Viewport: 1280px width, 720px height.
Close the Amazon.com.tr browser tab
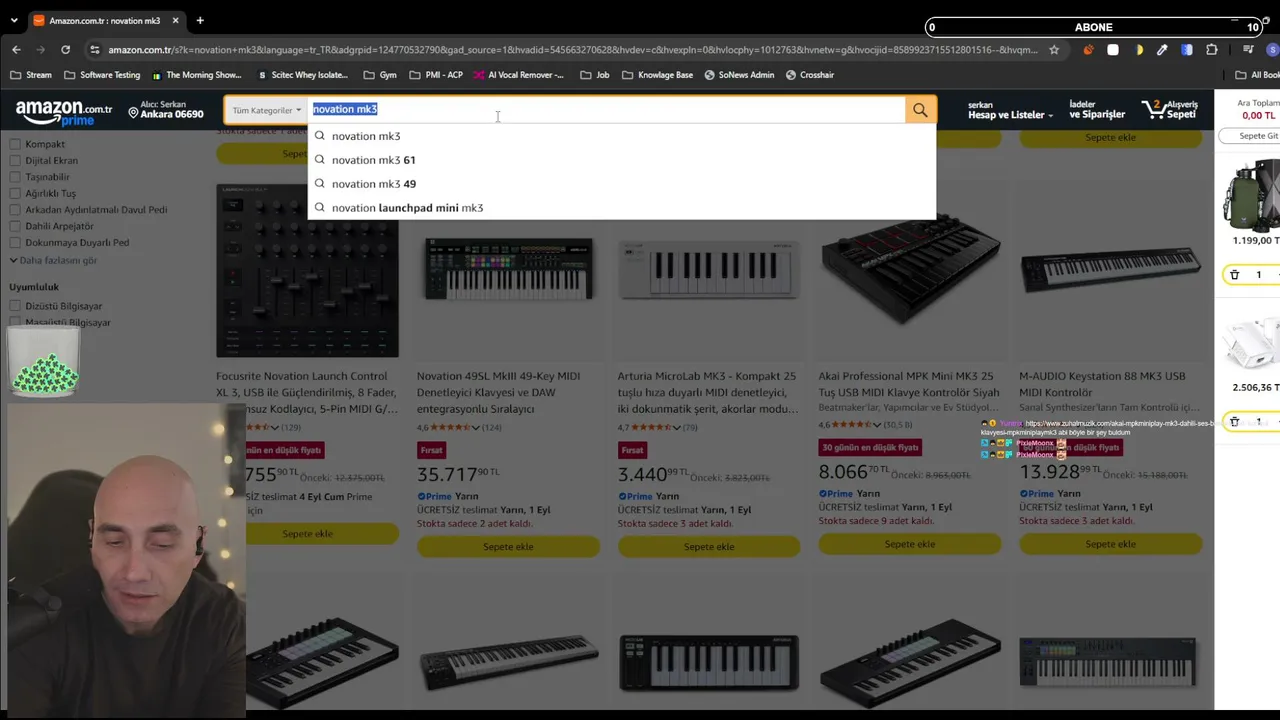tap(178, 20)
